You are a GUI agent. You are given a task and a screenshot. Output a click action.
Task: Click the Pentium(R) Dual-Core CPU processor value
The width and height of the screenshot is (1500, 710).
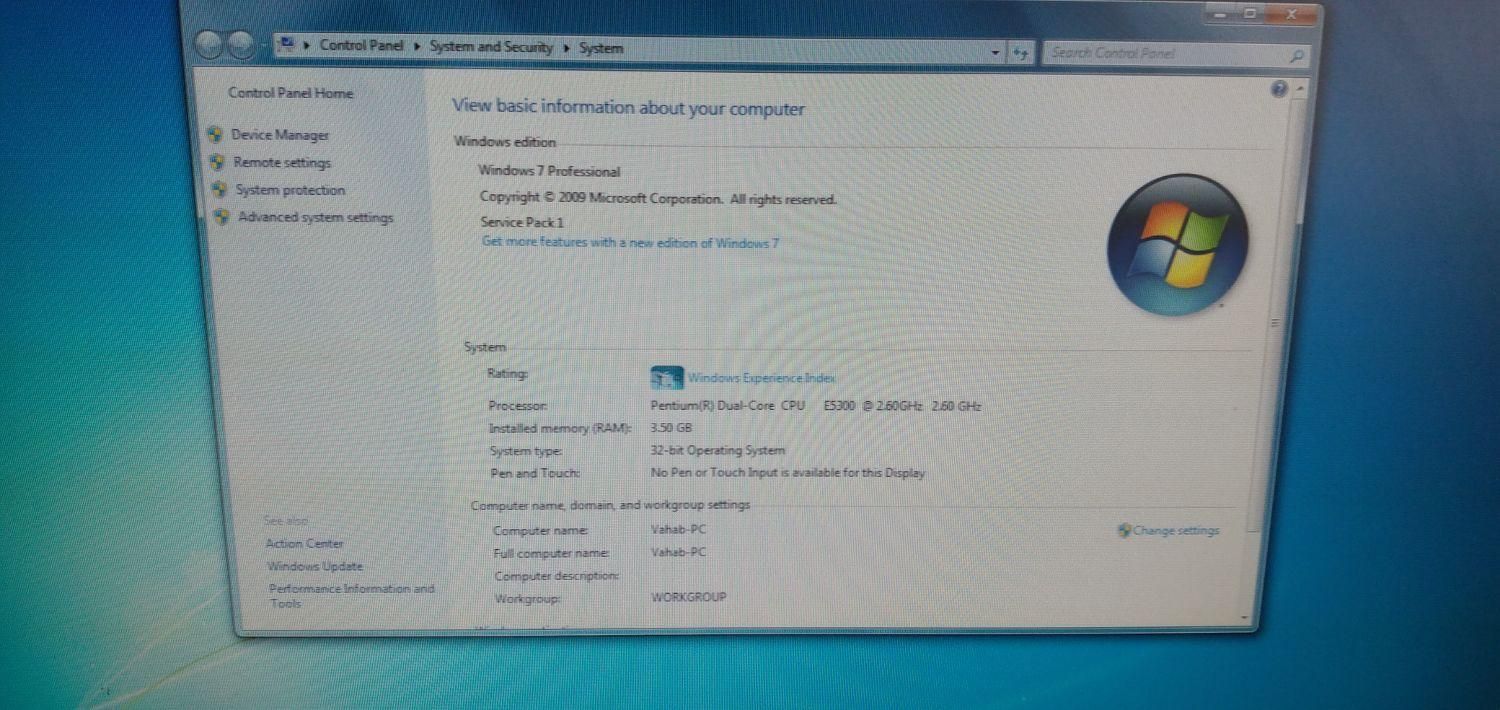(x=815, y=406)
